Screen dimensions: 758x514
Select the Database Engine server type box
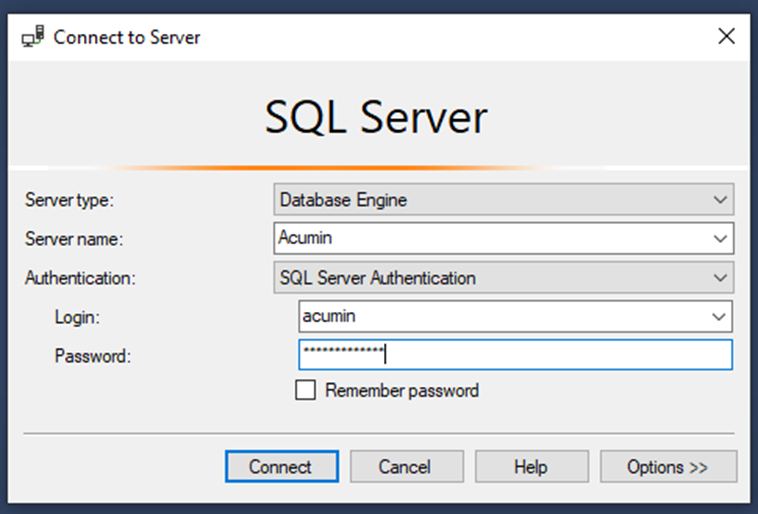tap(504, 199)
